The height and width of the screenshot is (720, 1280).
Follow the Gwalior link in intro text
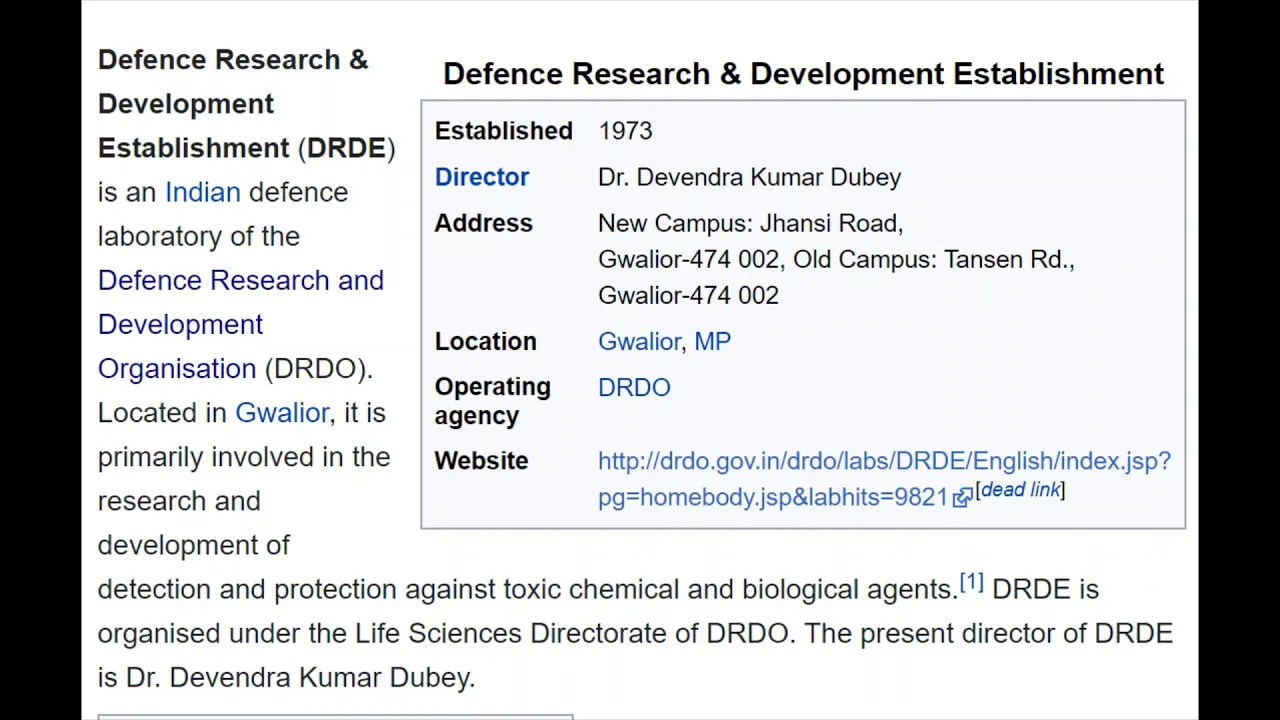[281, 413]
